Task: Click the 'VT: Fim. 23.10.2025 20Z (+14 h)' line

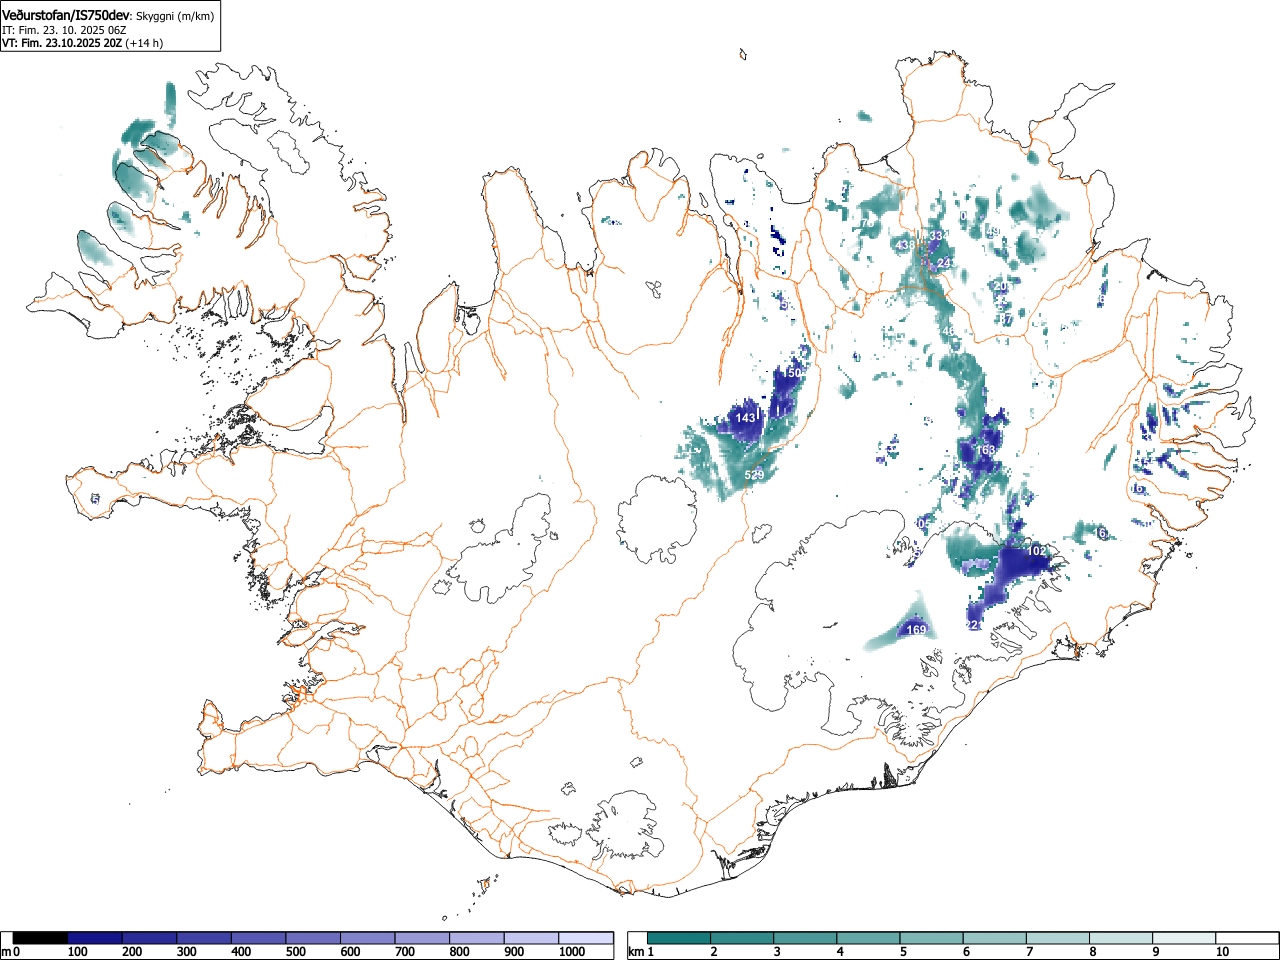Action: tap(82, 43)
